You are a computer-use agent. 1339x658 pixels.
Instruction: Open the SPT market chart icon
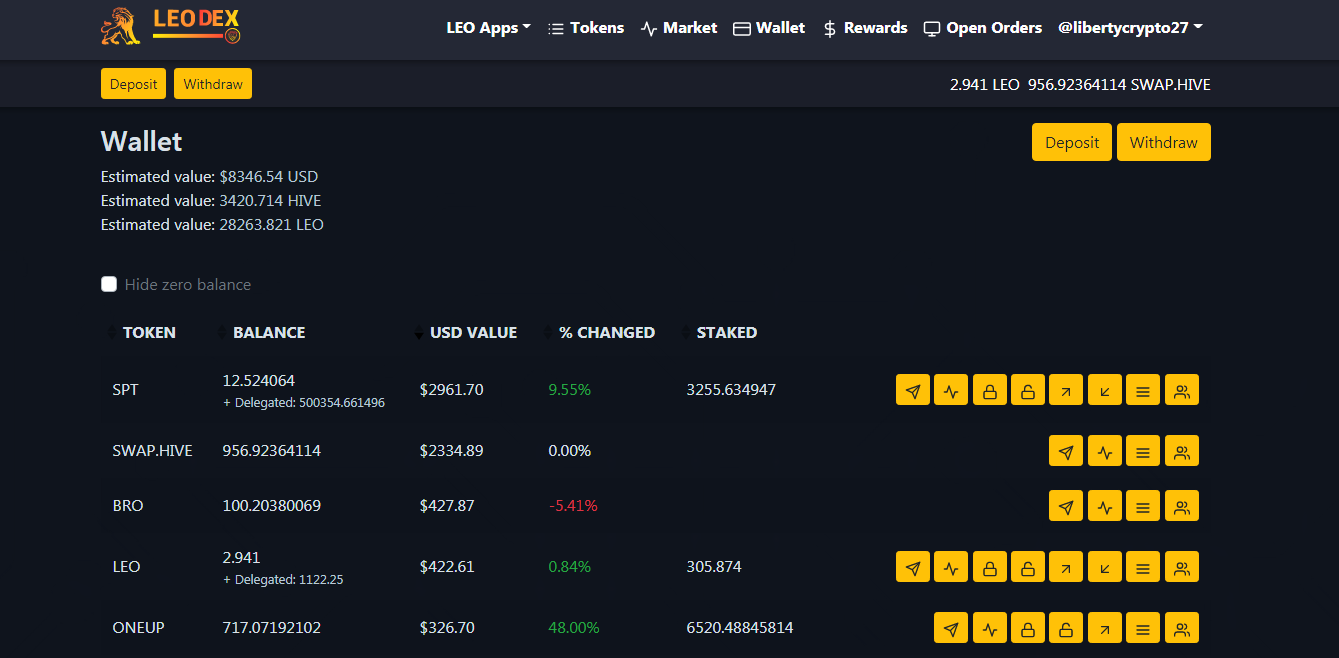(x=951, y=390)
